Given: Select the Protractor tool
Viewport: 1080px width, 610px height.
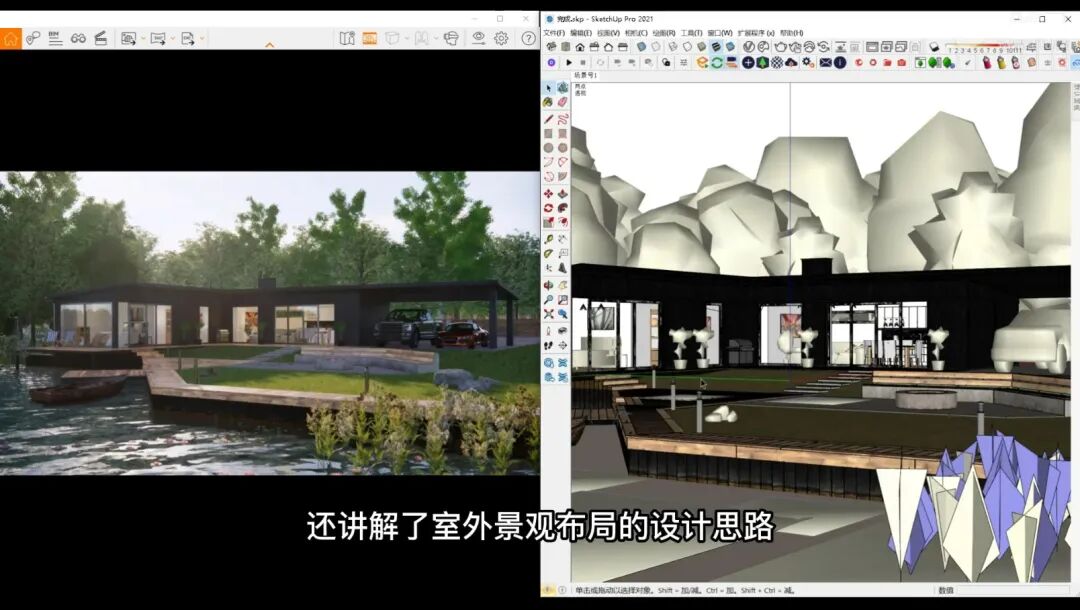Looking at the screenshot, I should coord(548,253).
